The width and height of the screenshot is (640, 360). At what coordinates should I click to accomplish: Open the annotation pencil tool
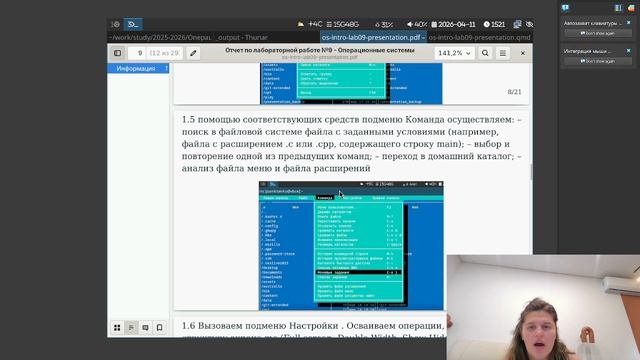tap(193, 53)
